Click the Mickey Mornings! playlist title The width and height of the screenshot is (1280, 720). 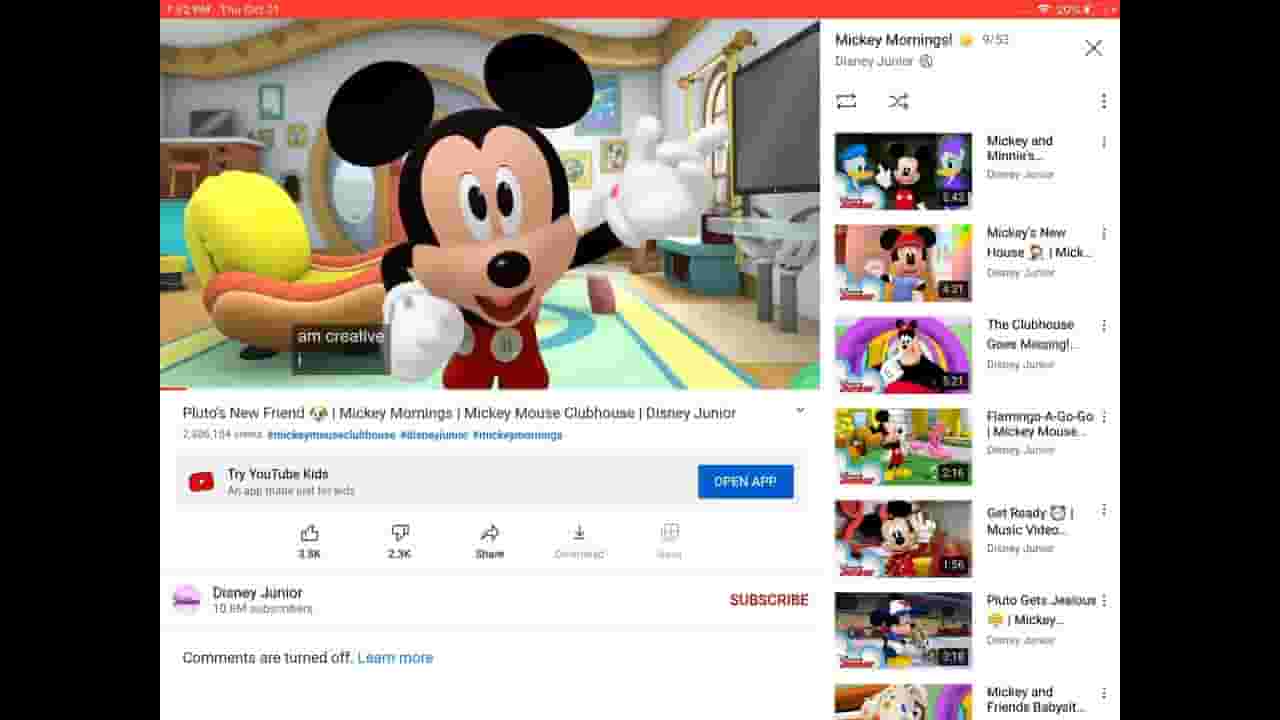click(x=893, y=40)
